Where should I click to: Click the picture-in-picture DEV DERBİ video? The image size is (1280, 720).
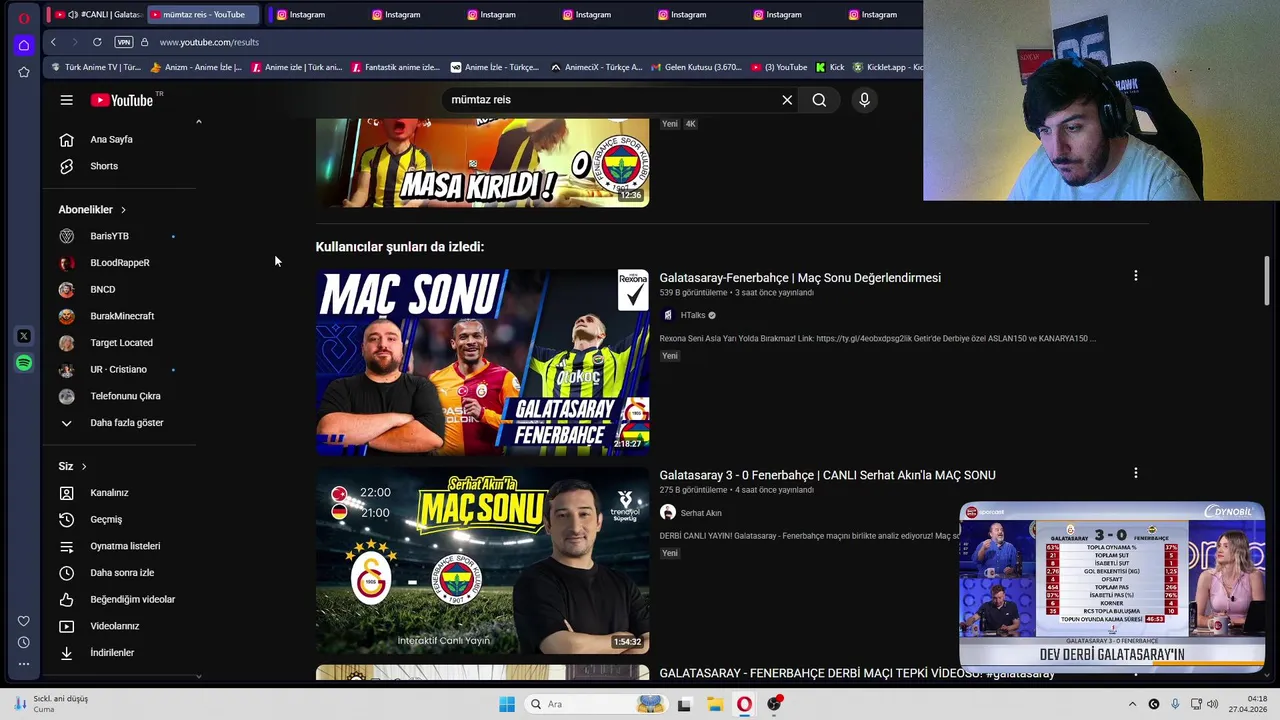click(x=1112, y=586)
